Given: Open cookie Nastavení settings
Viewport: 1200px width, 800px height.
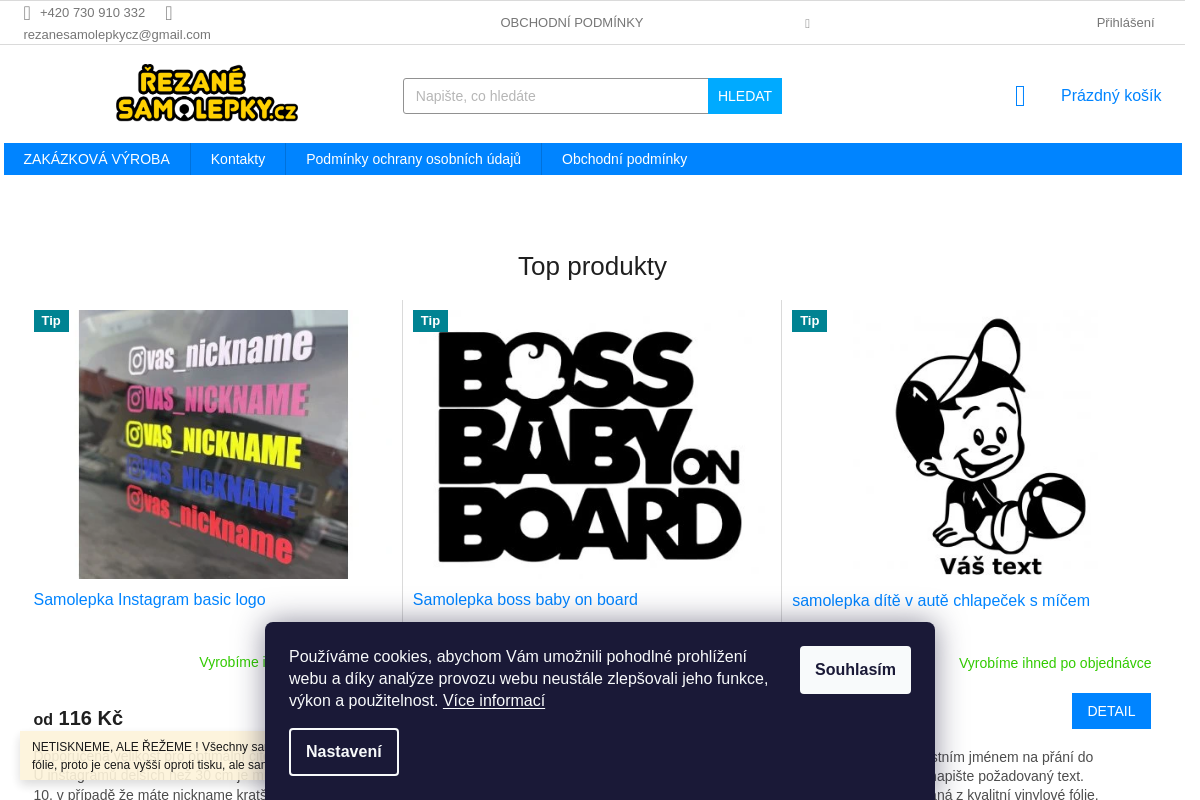Looking at the screenshot, I should point(344,752).
